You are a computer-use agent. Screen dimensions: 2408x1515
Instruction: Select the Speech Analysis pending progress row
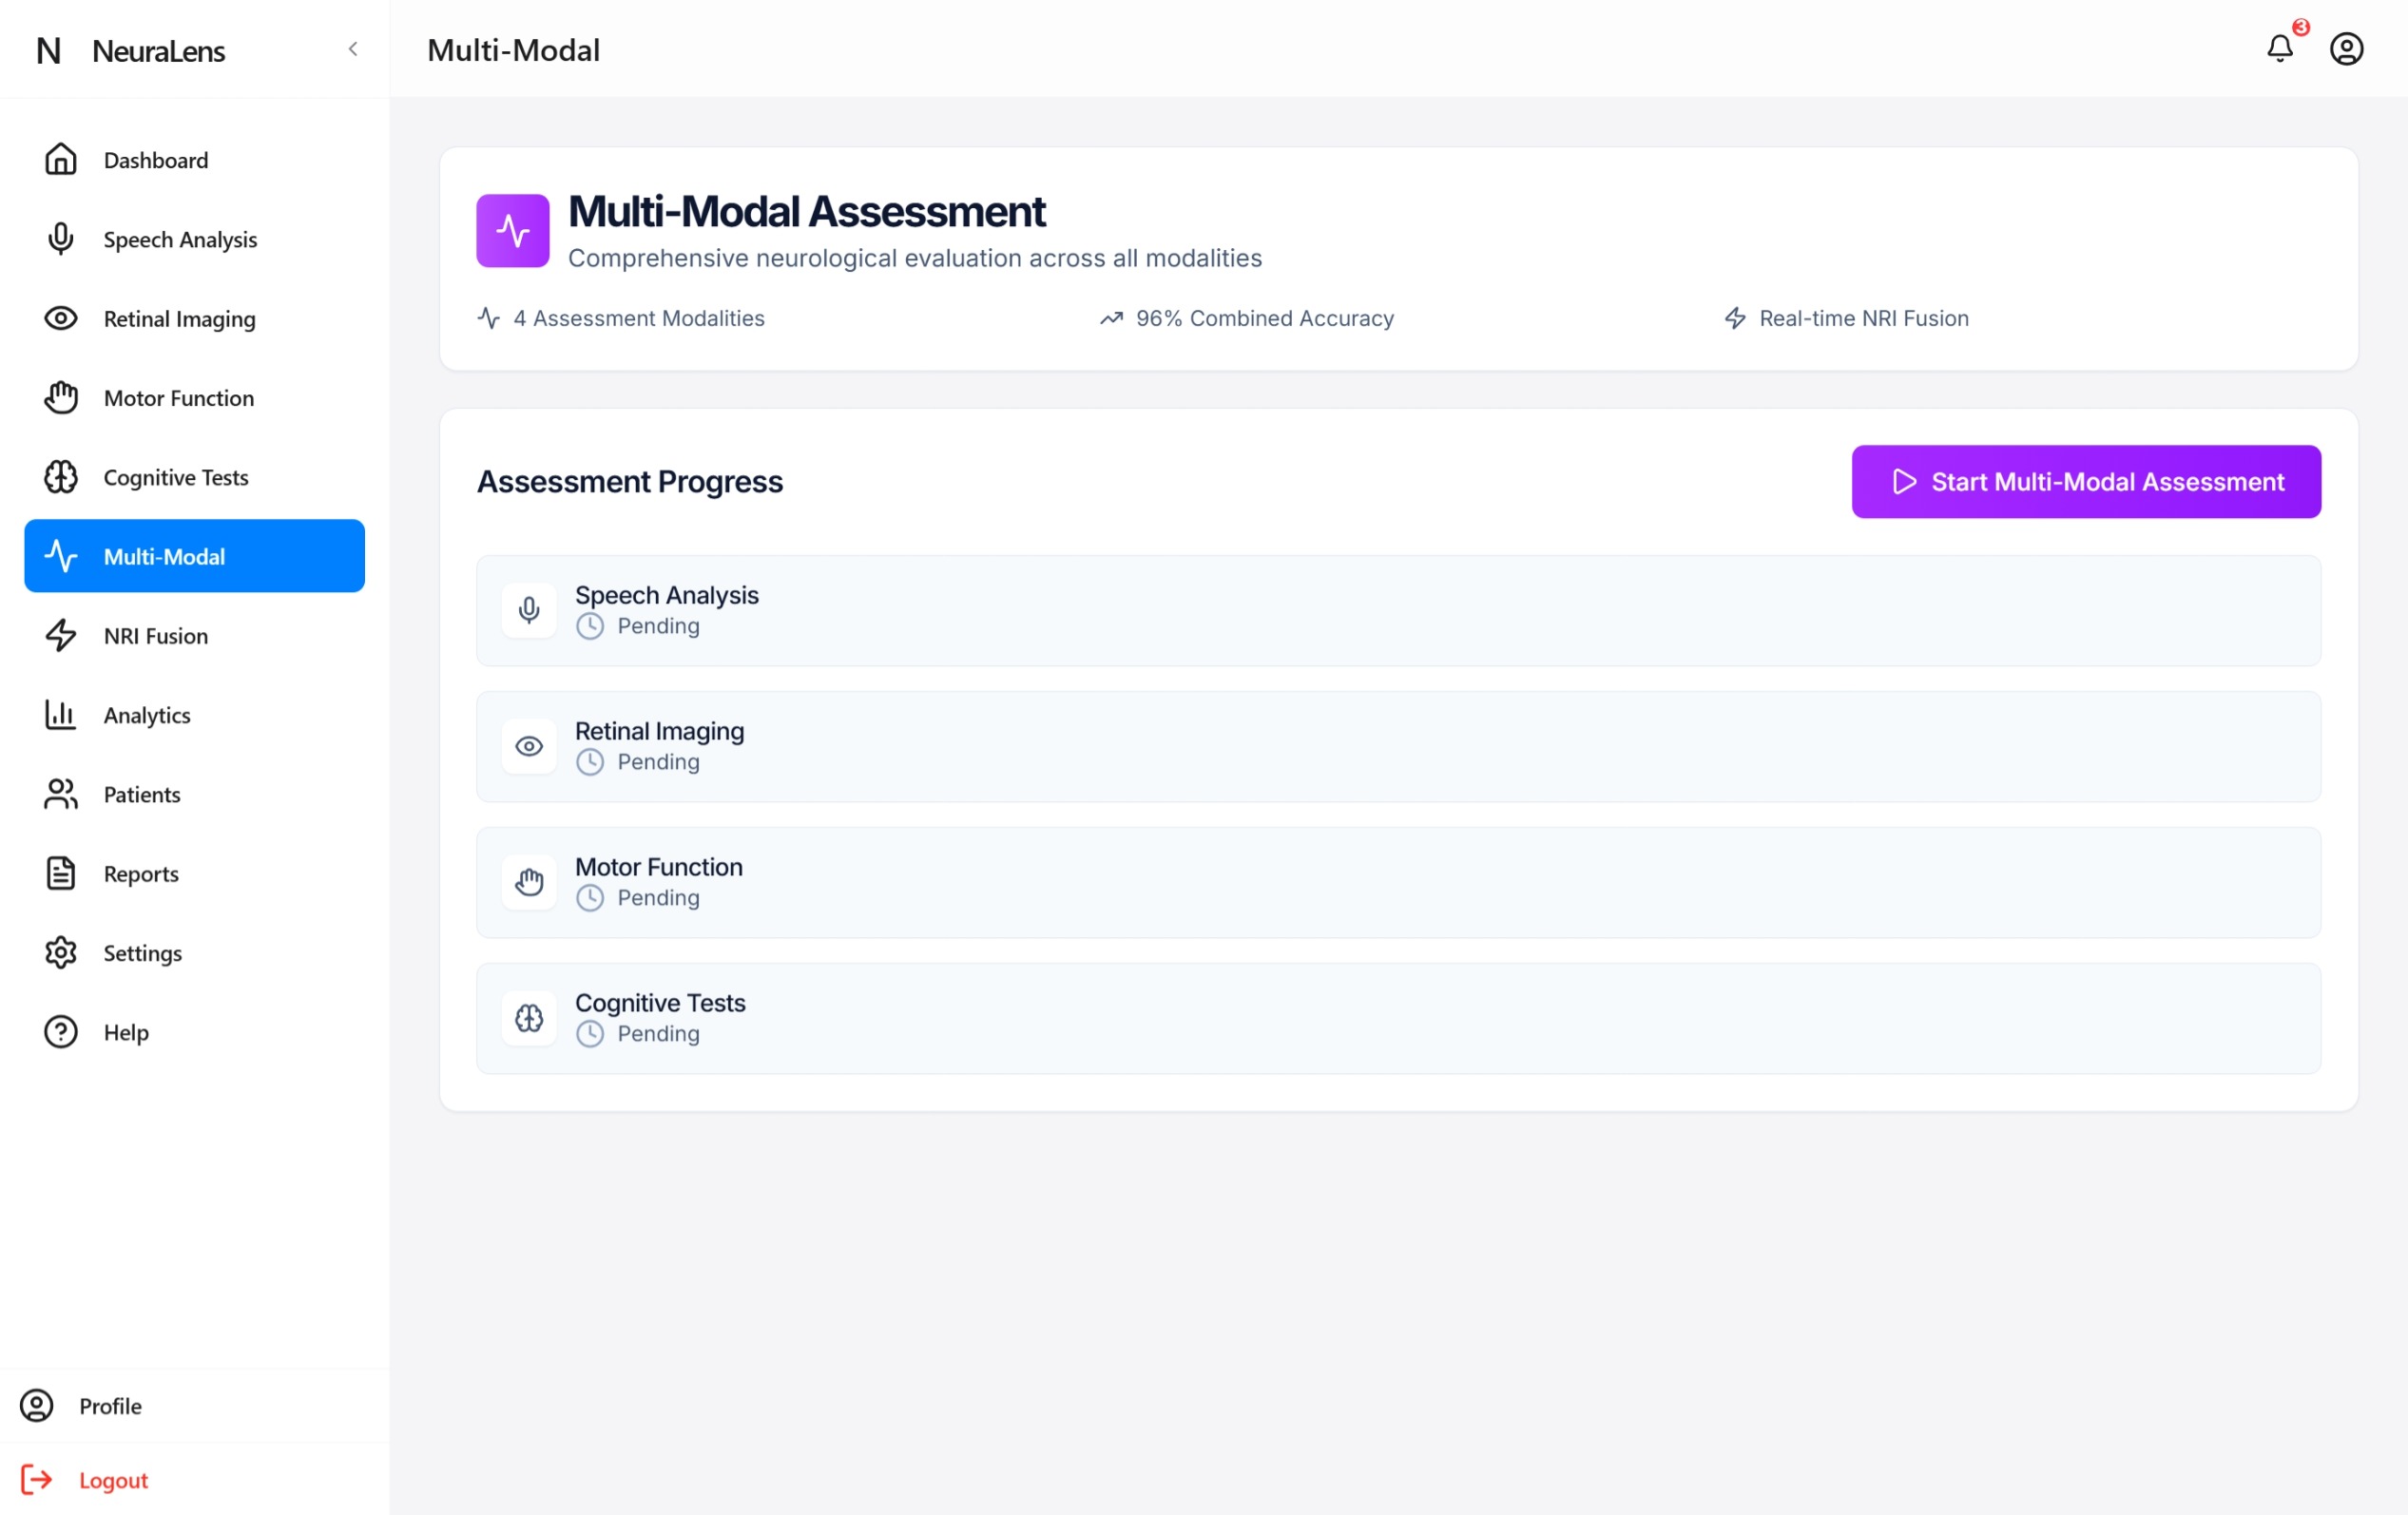[1397, 610]
